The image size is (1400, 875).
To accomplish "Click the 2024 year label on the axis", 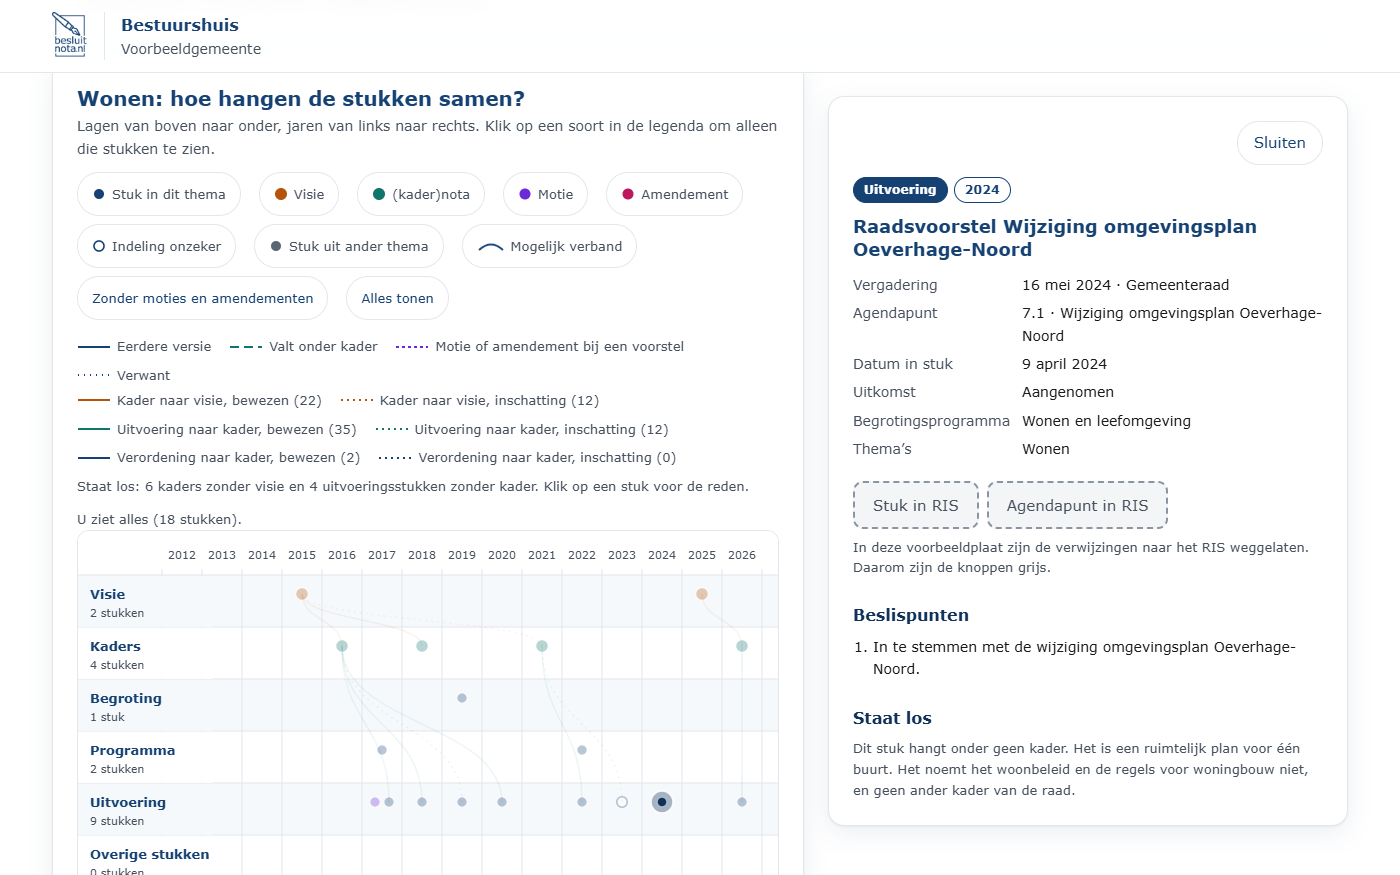I will tap(662, 555).
